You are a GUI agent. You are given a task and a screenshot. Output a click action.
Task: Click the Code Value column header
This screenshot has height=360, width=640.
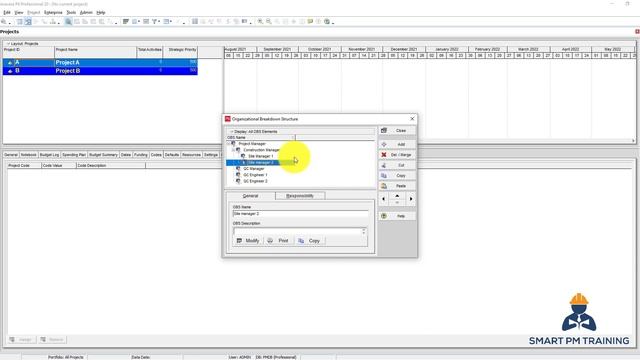59,165
